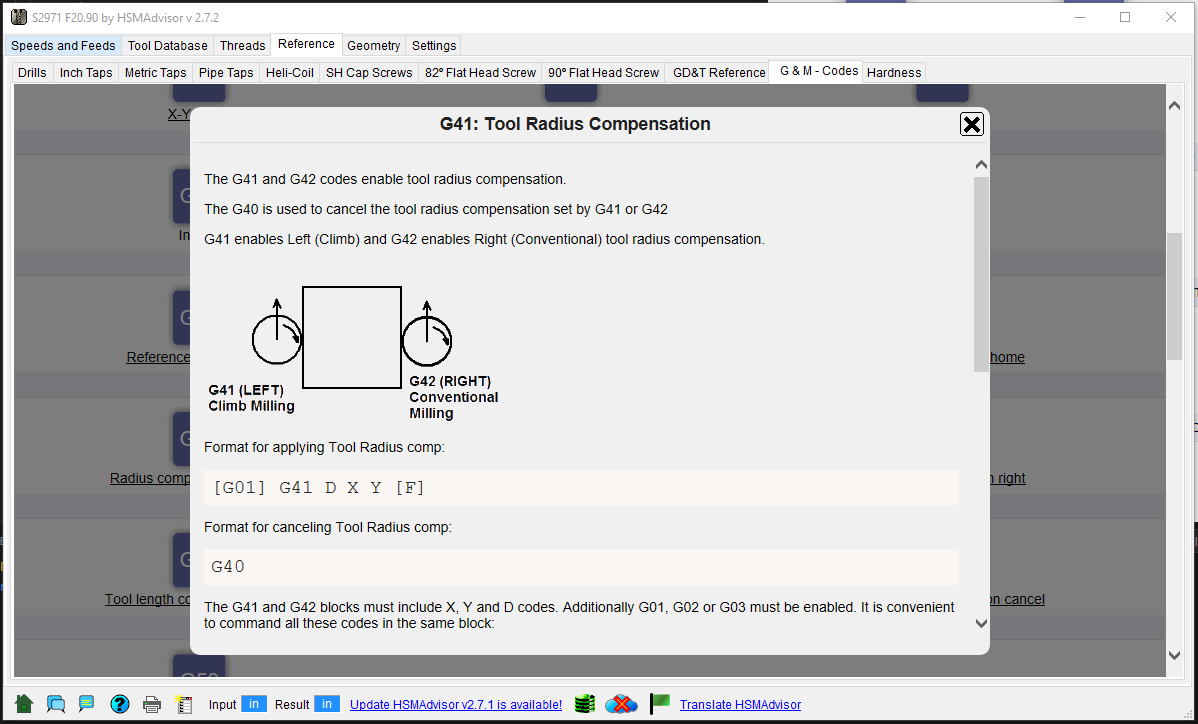Click the cloud with red X icon
The width and height of the screenshot is (1198, 724).
pos(620,704)
